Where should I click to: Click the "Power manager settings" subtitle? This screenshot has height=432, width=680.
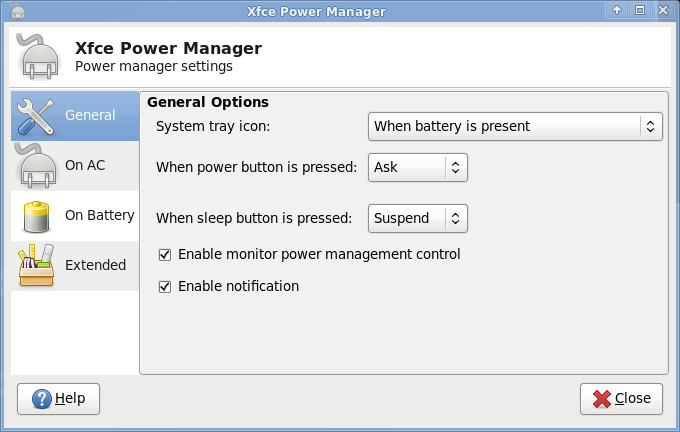(154, 66)
